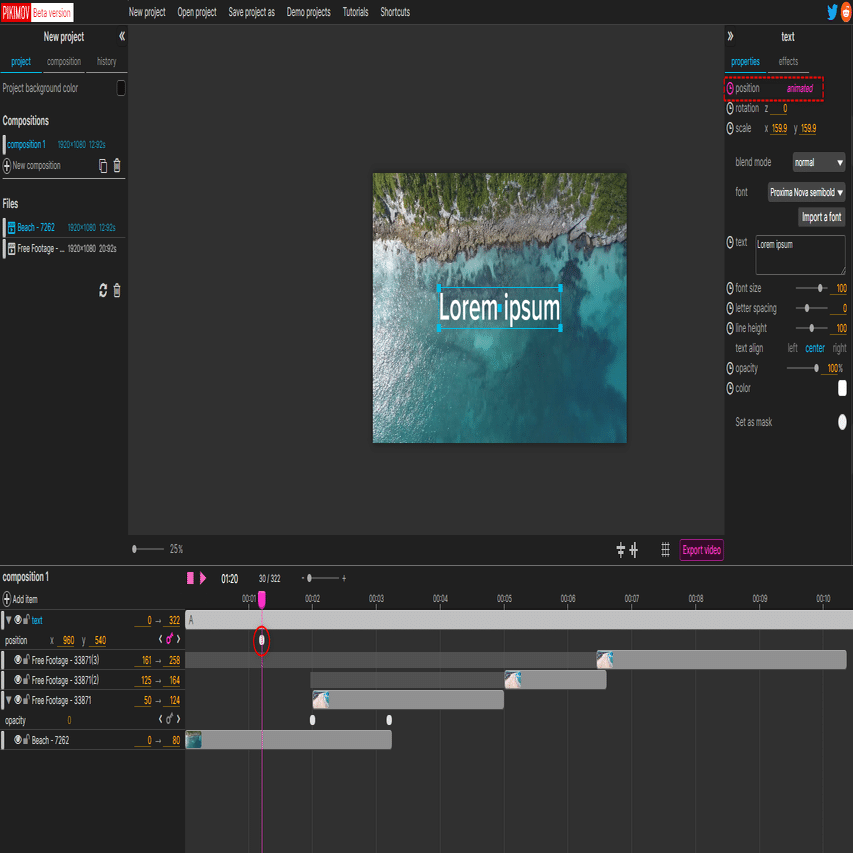Lock the Free Footage - 33871(3) layer
The height and width of the screenshot is (853, 853).
pos(26,659)
